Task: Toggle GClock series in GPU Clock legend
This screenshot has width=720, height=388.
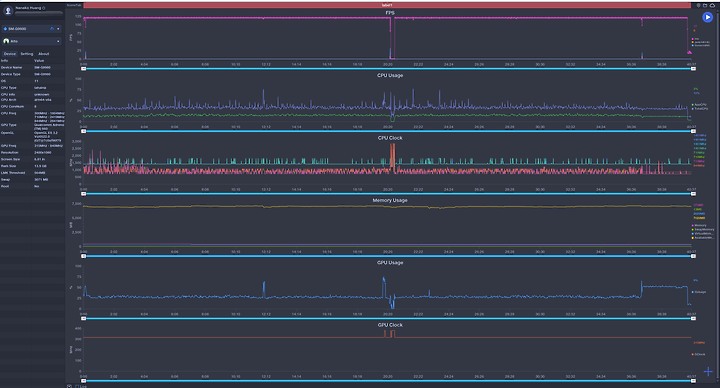Action: click(x=698, y=354)
